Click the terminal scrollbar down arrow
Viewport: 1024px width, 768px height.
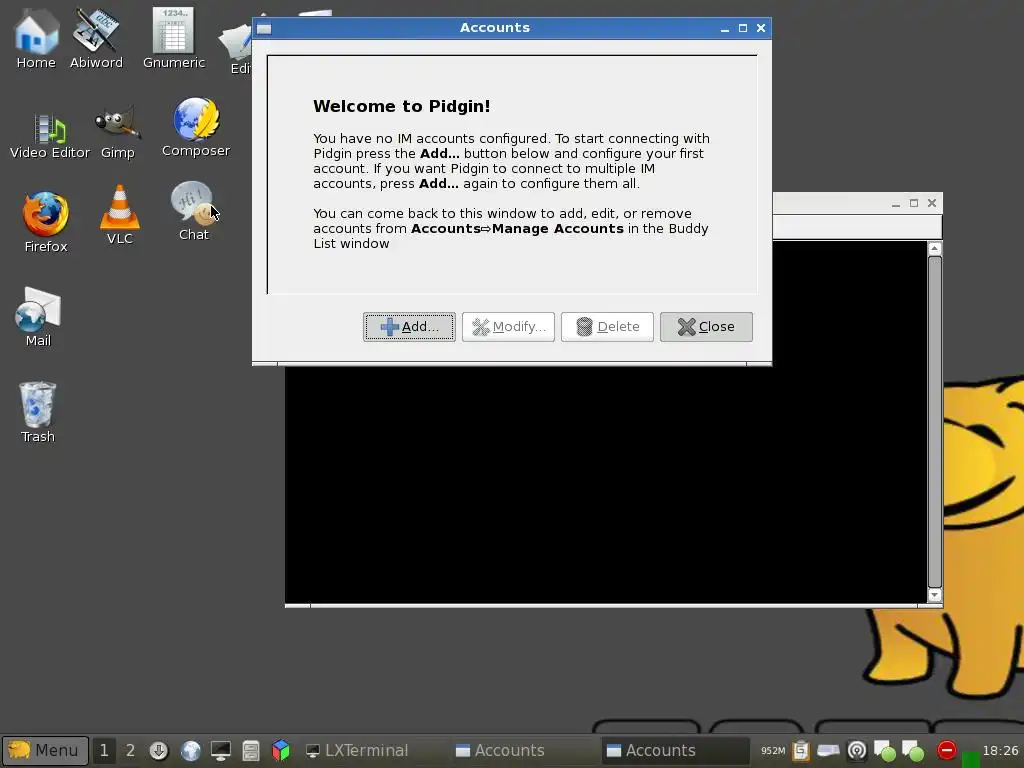(x=935, y=595)
